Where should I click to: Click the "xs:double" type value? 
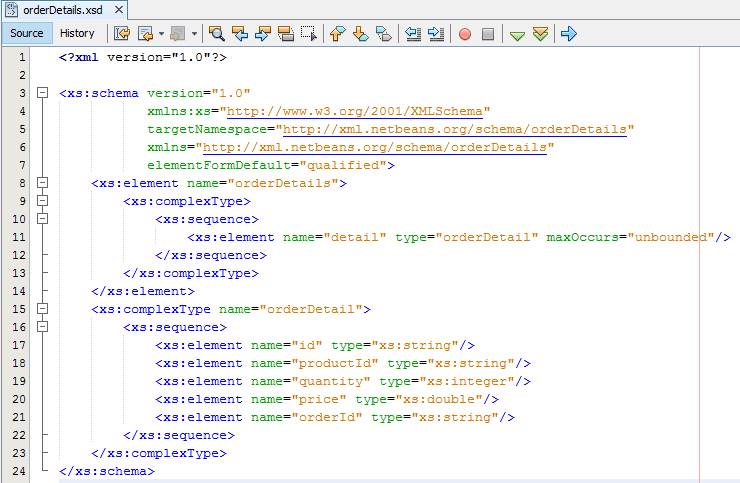(438, 399)
